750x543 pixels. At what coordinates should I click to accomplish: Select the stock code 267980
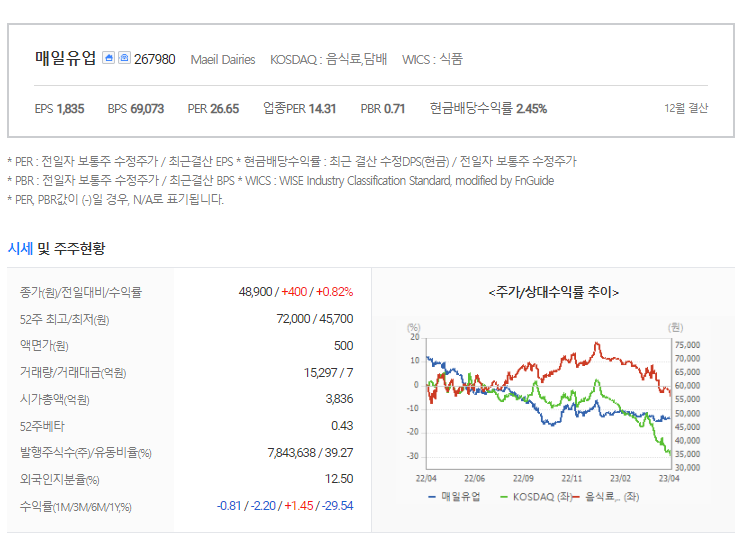[154, 59]
